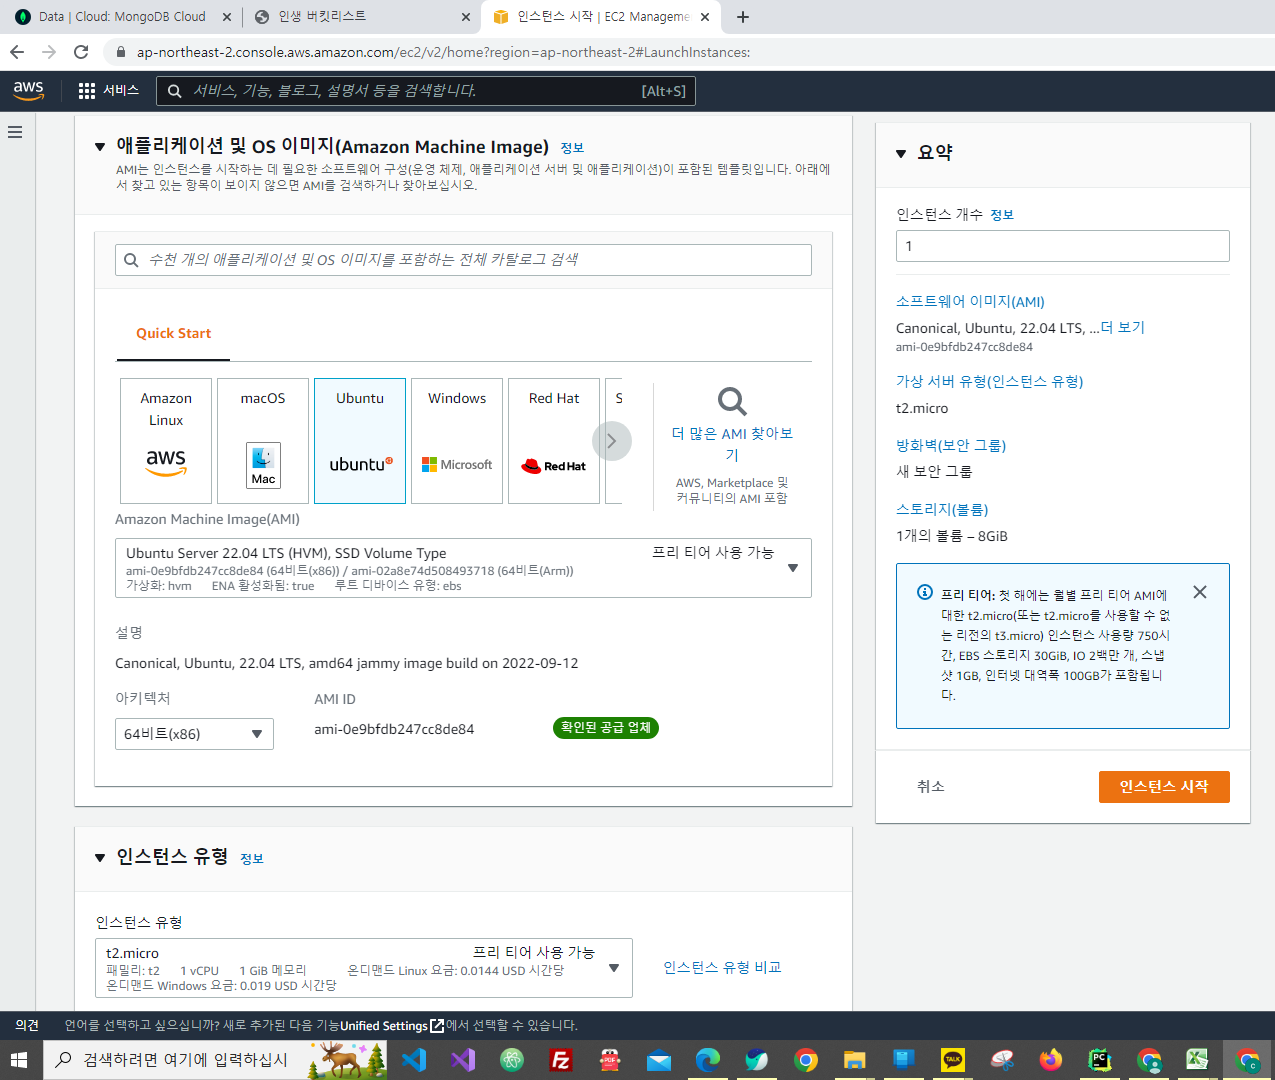Collapse the 요약 summary panel

tap(901, 153)
